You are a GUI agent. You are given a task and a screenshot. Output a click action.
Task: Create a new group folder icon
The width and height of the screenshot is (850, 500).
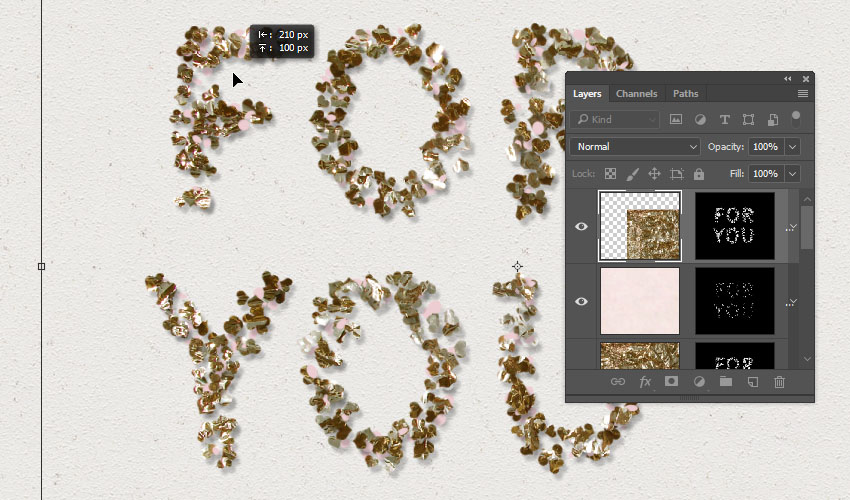[x=726, y=382]
